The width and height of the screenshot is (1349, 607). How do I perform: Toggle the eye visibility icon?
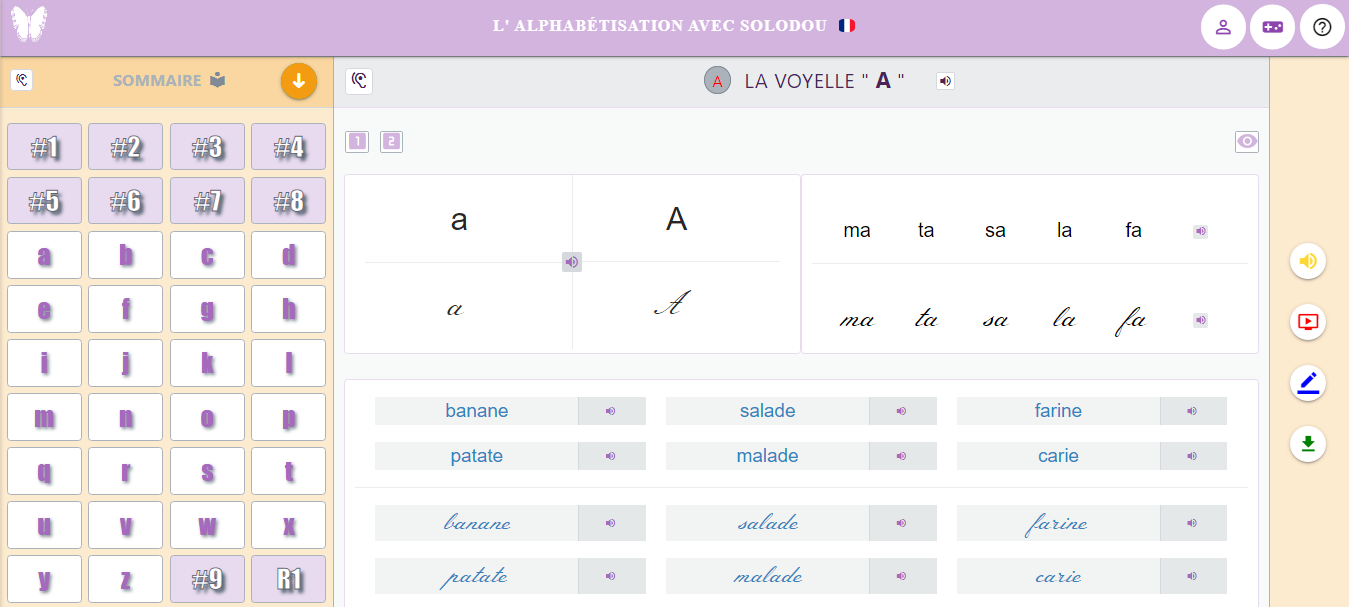(1247, 142)
